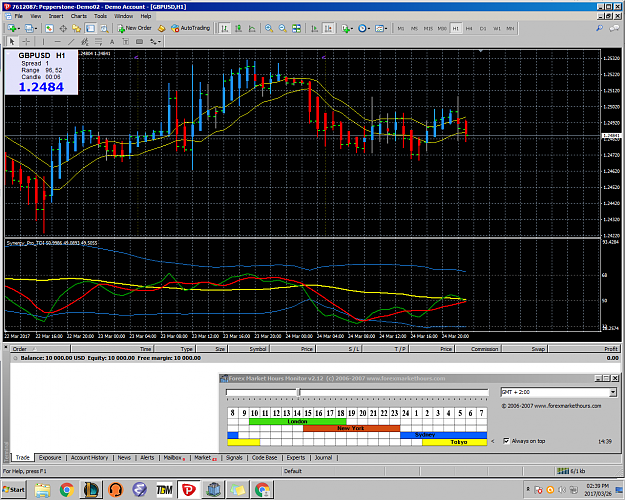Uncheck the Always on top checkbox
Screen dimensions: 625x500
506,441
